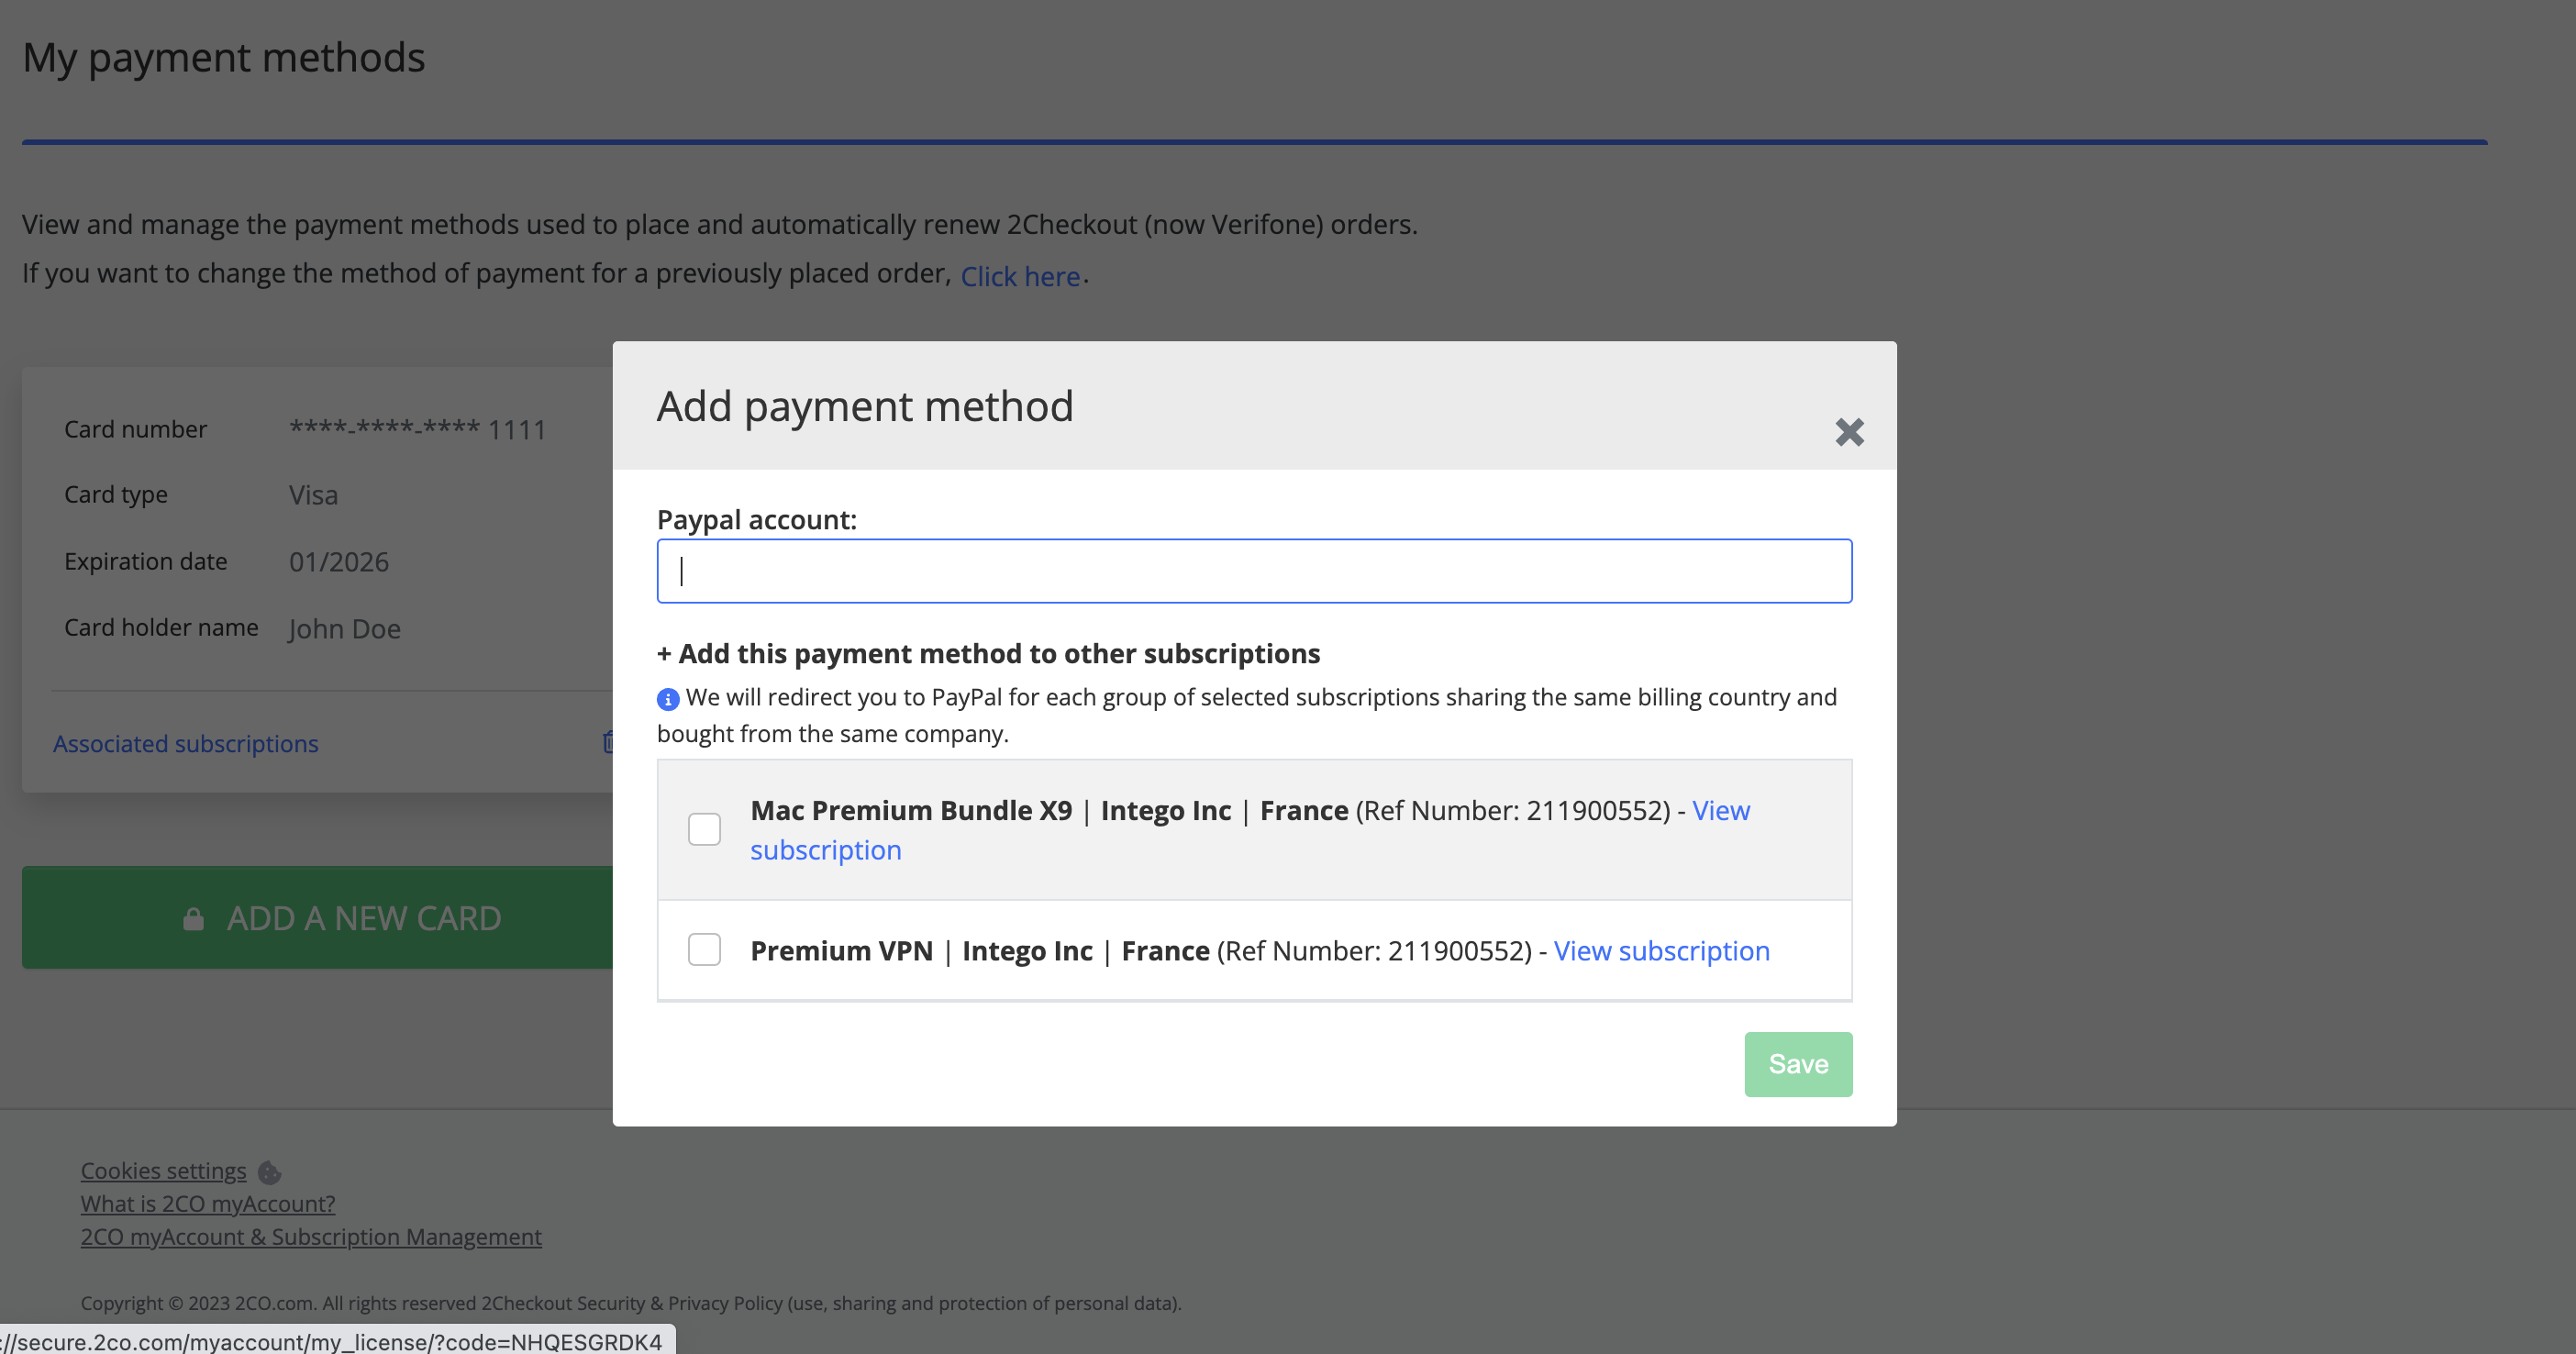Check the Premium VPN subscription checkbox
Screen dimensions: 2576x1354
[x=704, y=949]
